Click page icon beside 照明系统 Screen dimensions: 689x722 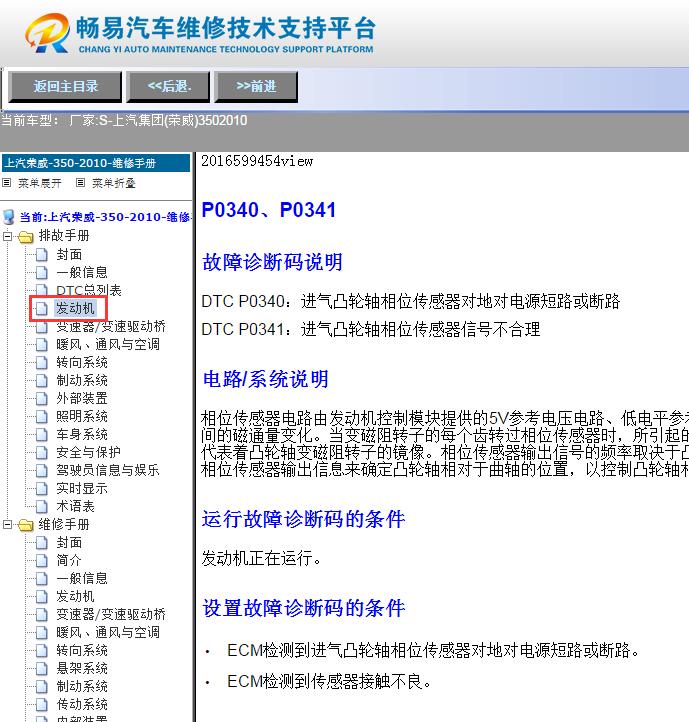click(42, 416)
